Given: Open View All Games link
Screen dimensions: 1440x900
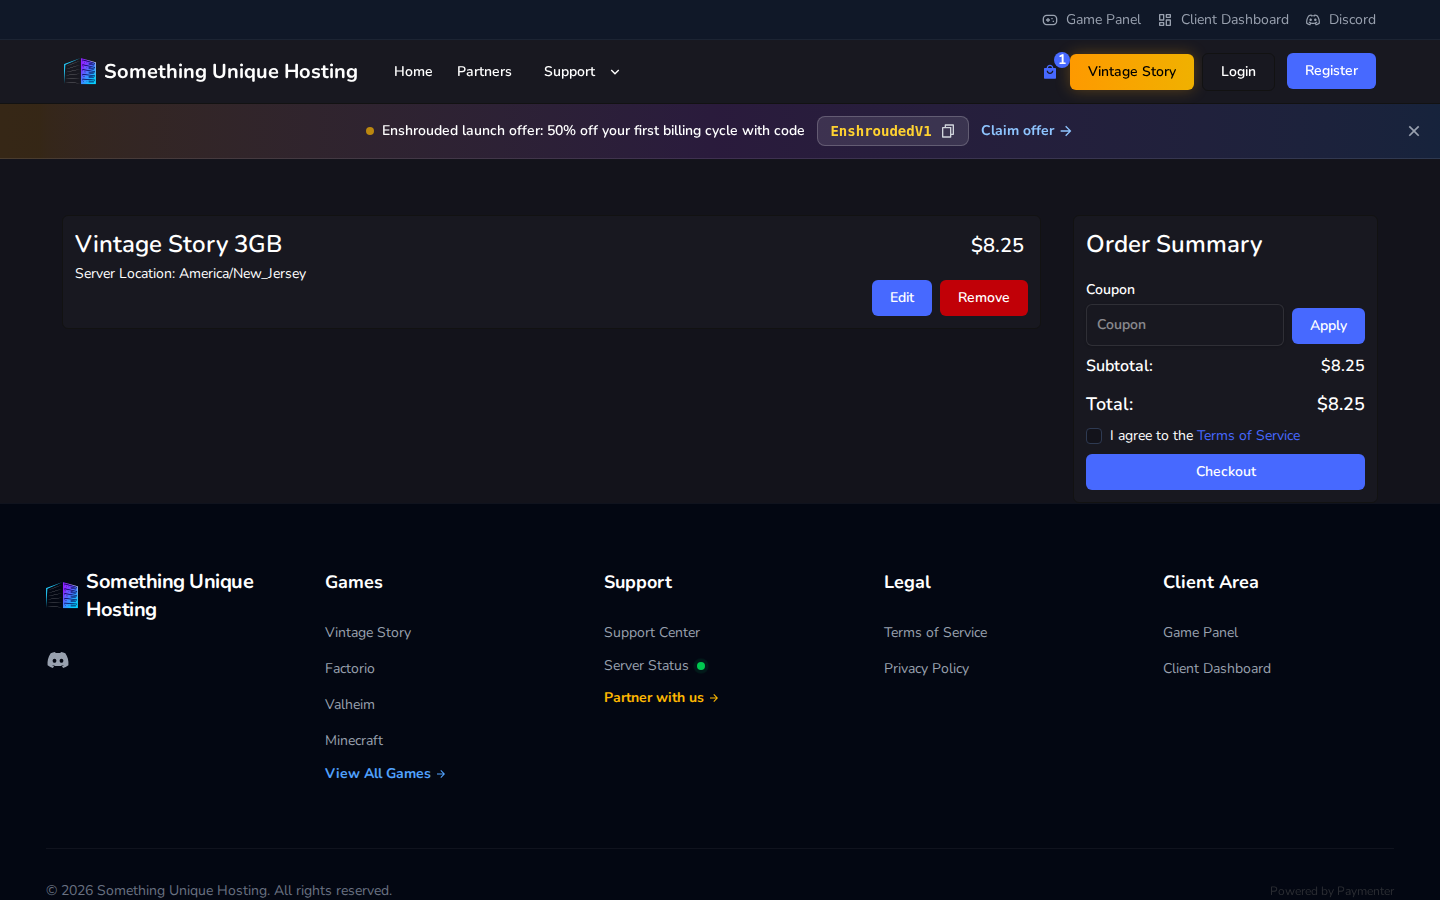Looking at the screenshot, I should [x=385, y=774].
